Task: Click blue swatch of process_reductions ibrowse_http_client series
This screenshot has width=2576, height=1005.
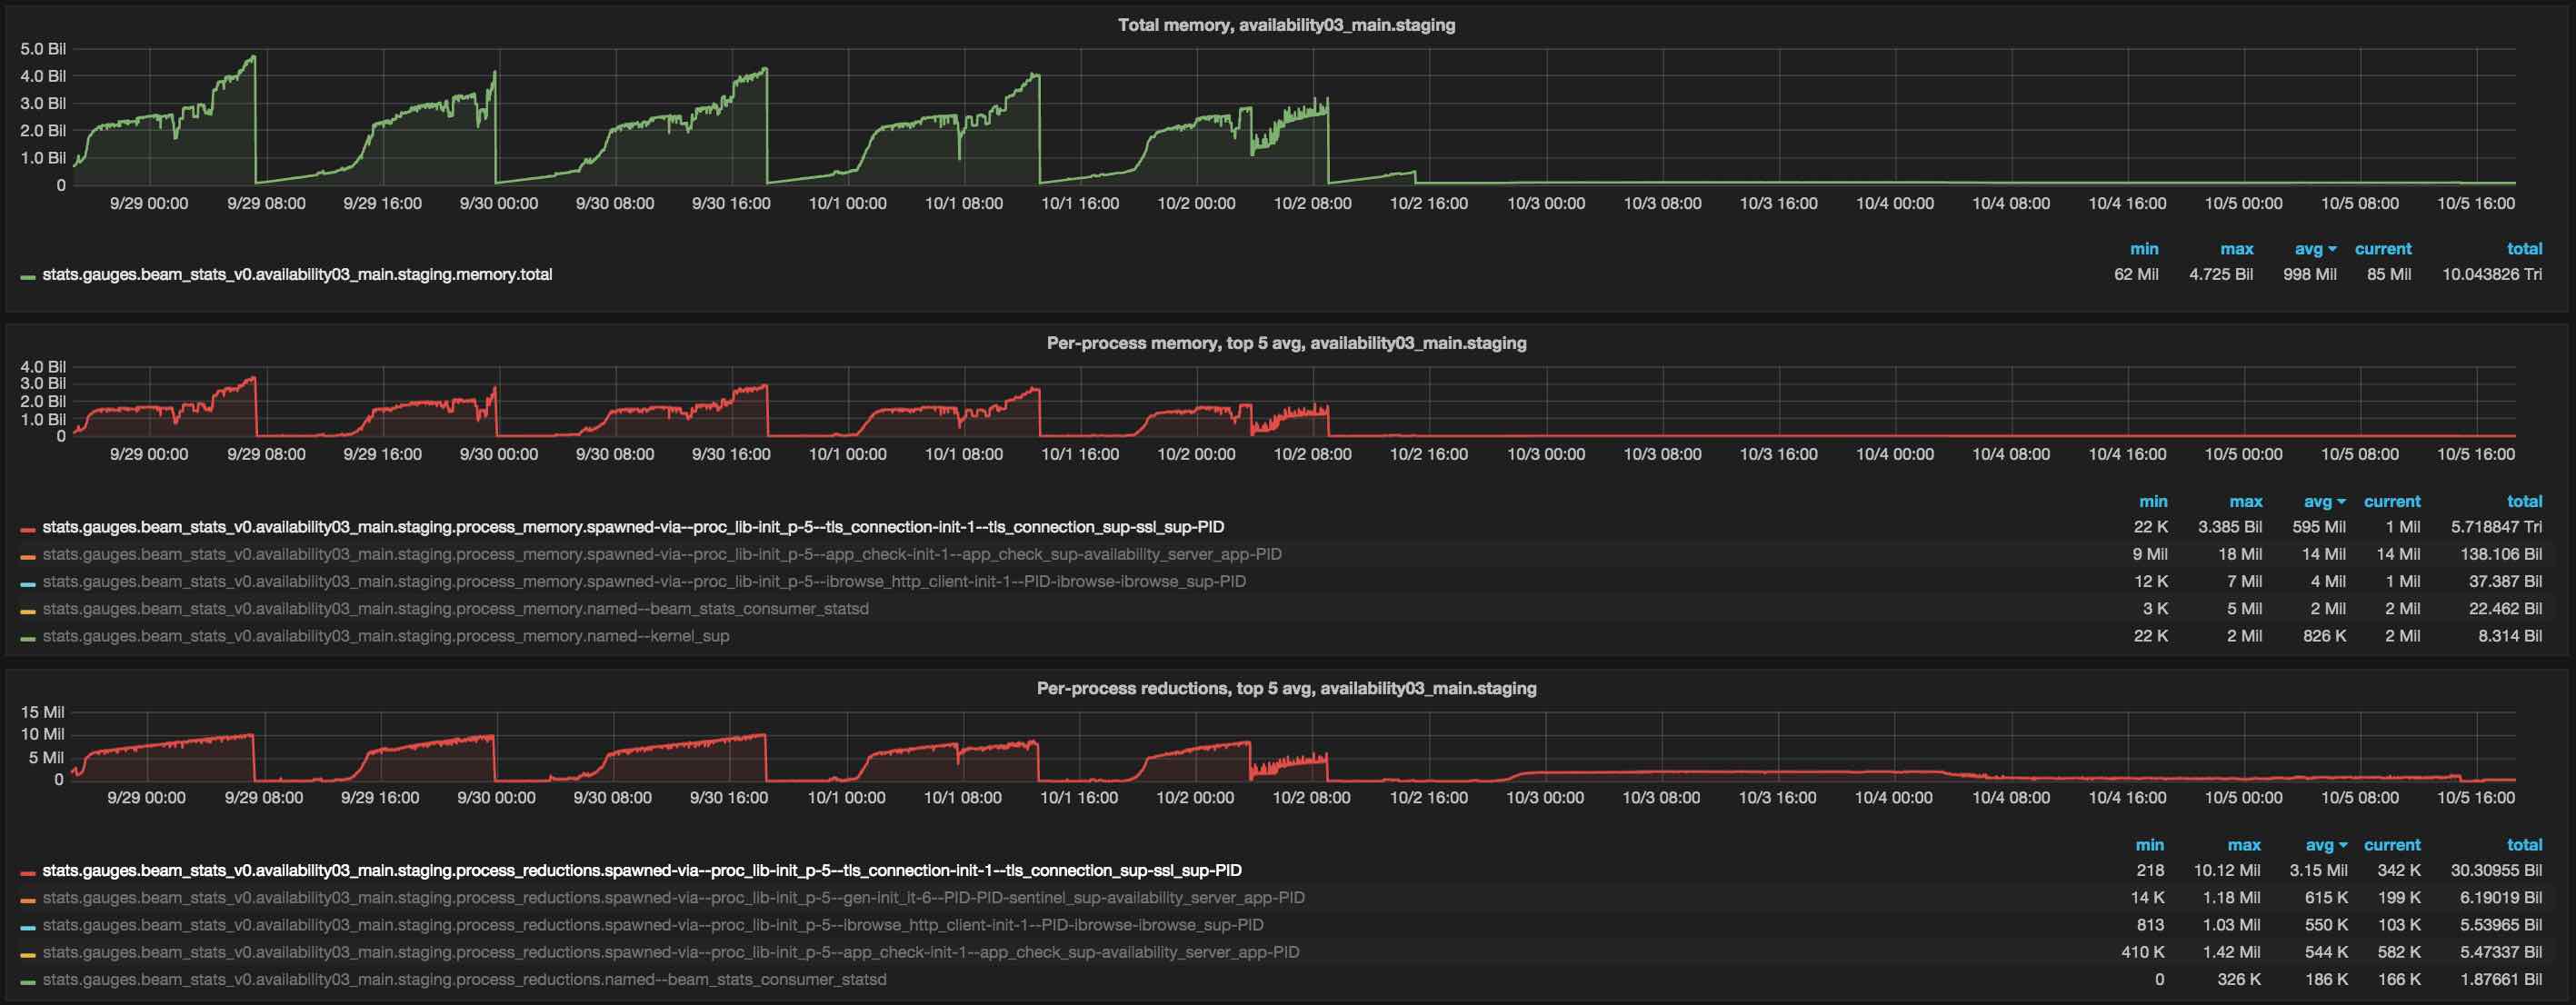Action: pos(28,927)
